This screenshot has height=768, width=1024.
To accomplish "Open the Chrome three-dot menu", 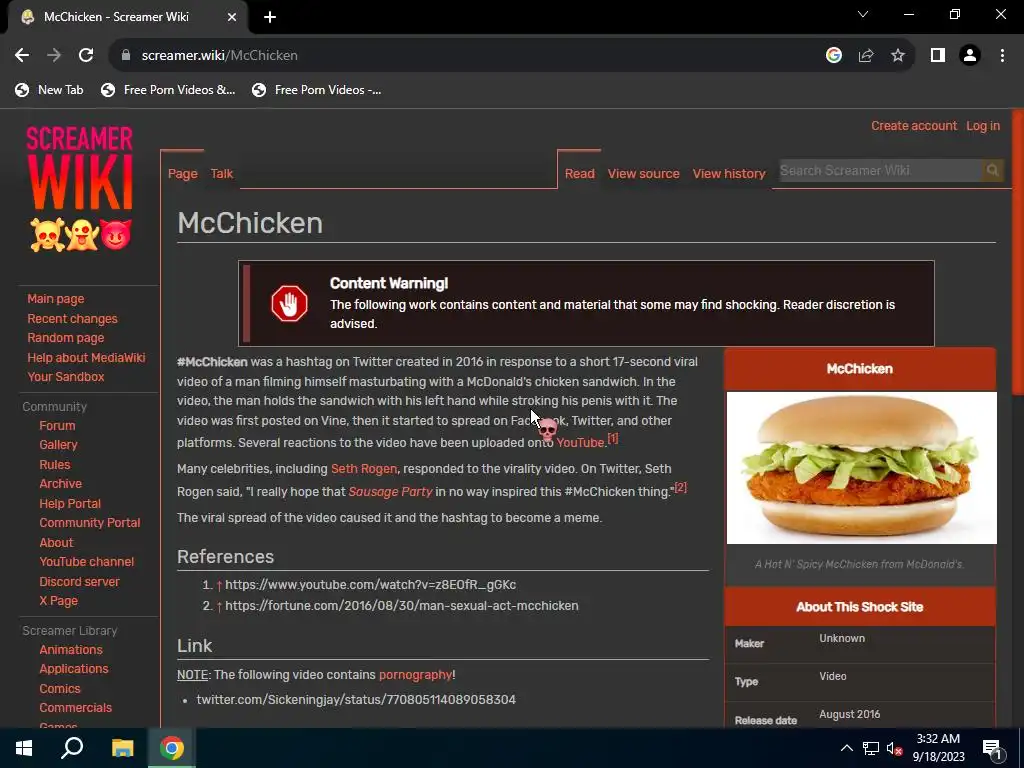I will pos(1002,56).
